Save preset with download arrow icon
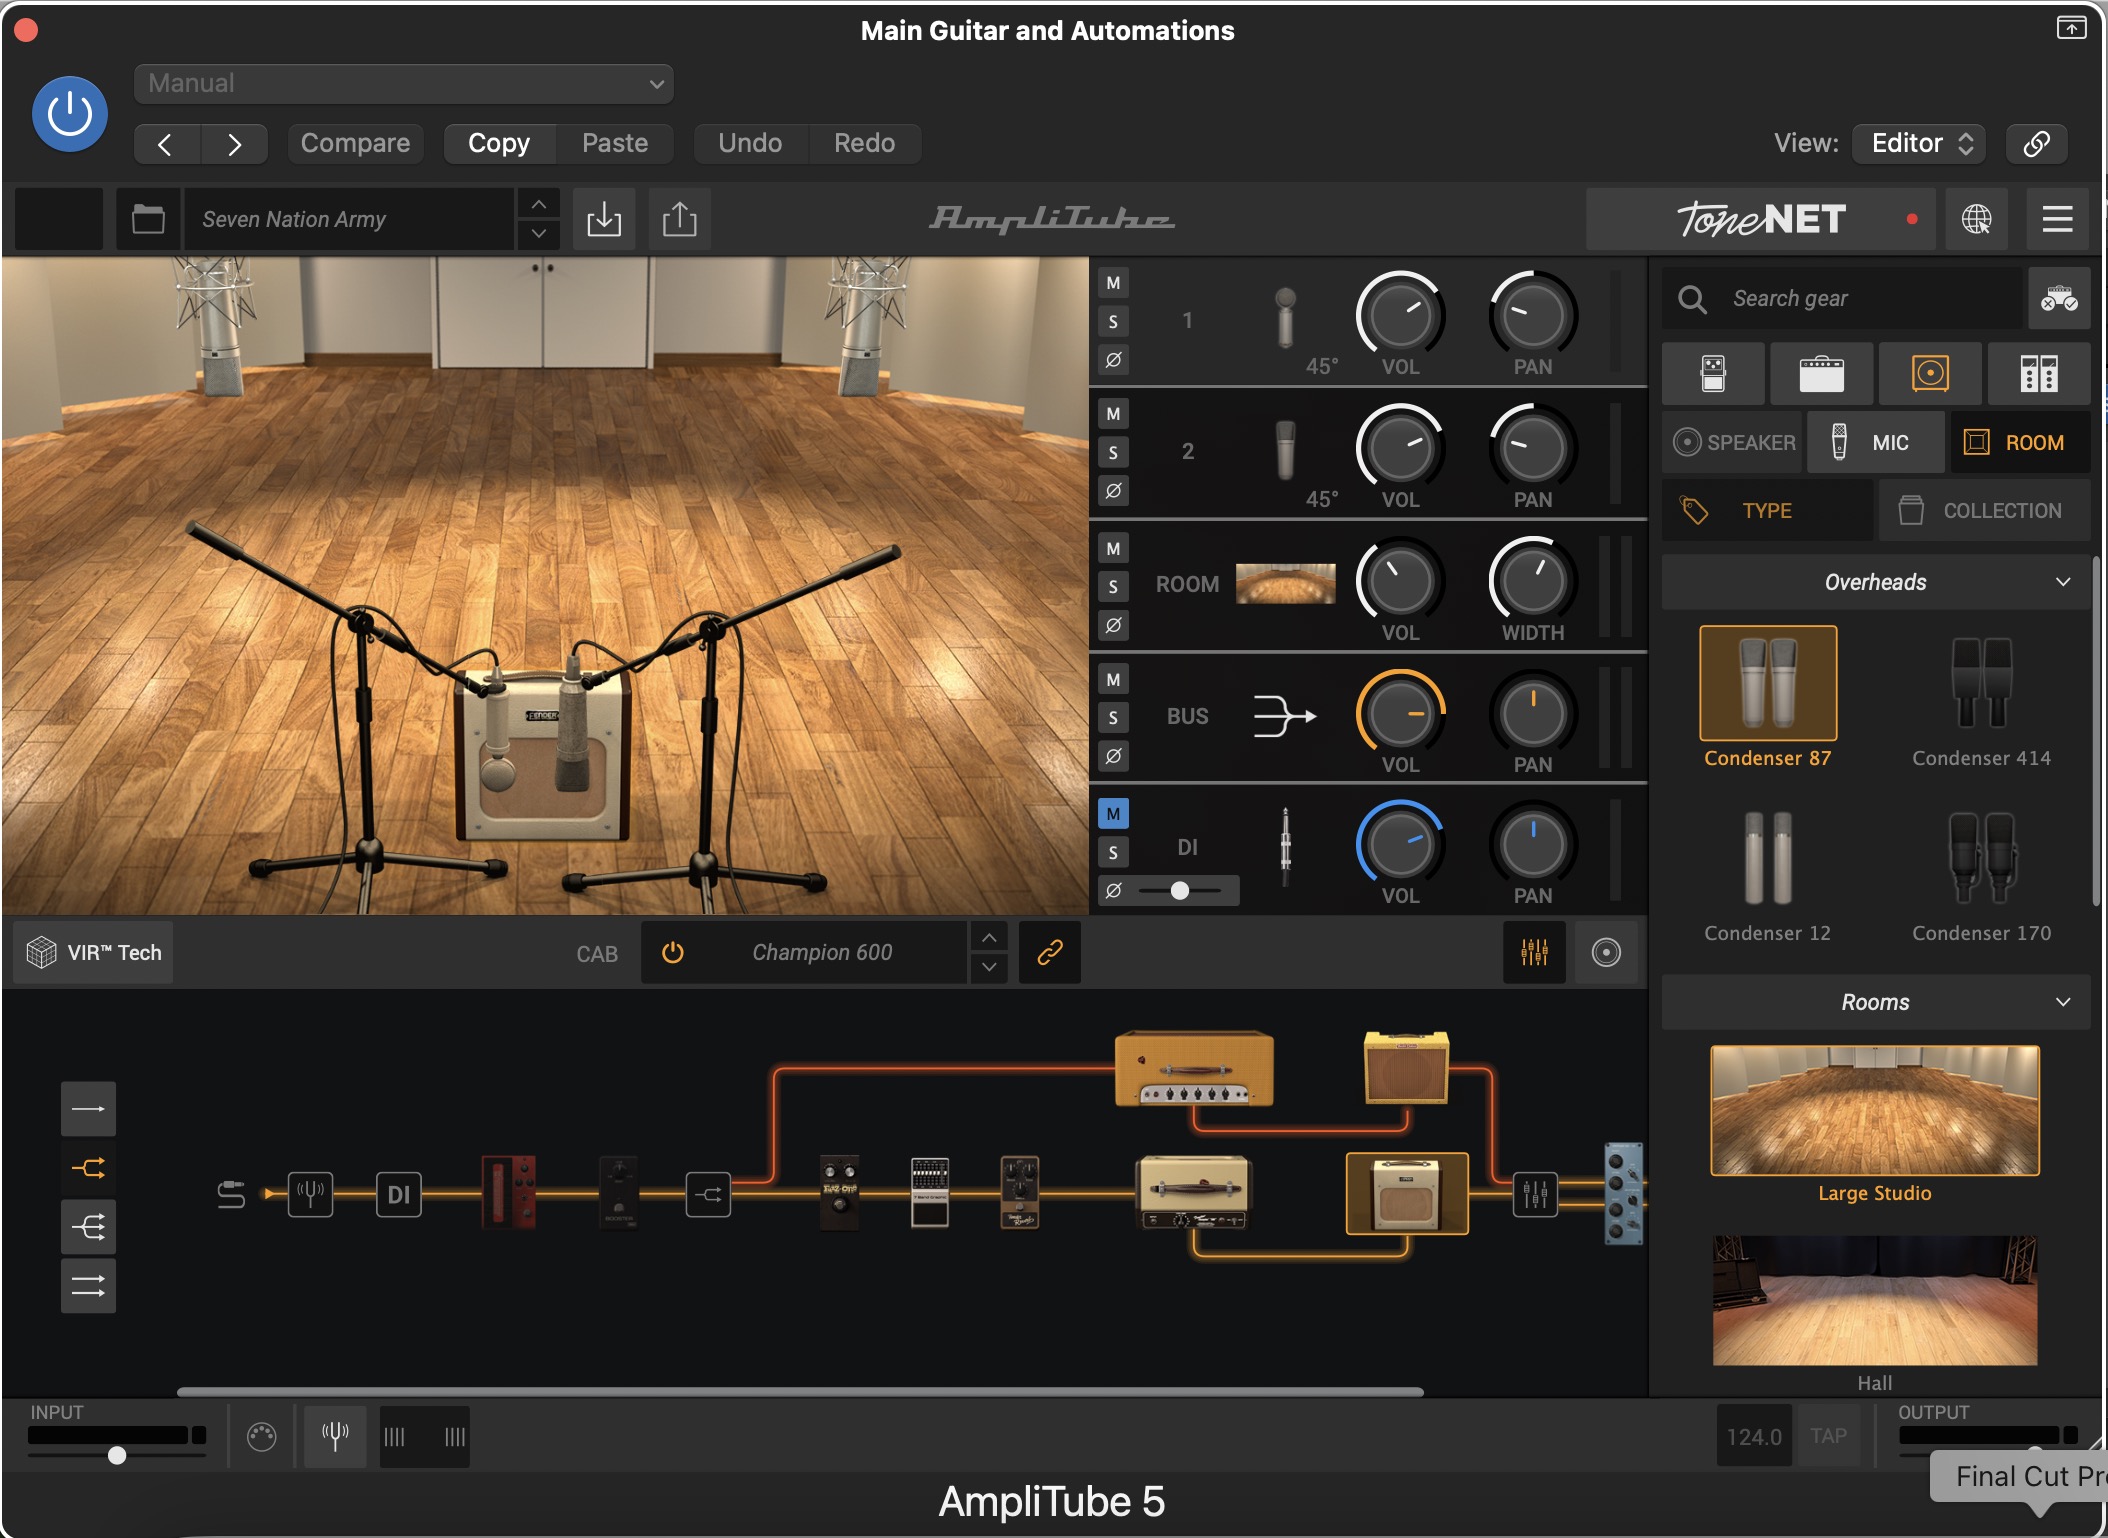This screenshot has height=1538, width=2108. point(603,218)
